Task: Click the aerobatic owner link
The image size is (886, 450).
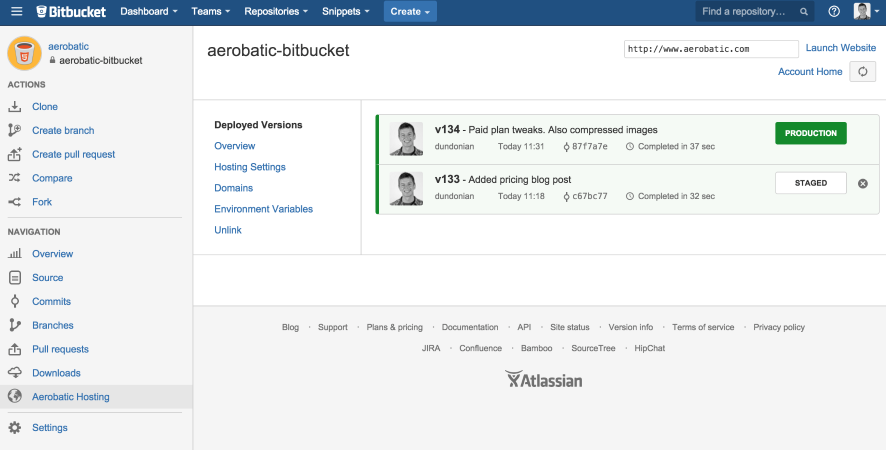Action: coord(68,46)
